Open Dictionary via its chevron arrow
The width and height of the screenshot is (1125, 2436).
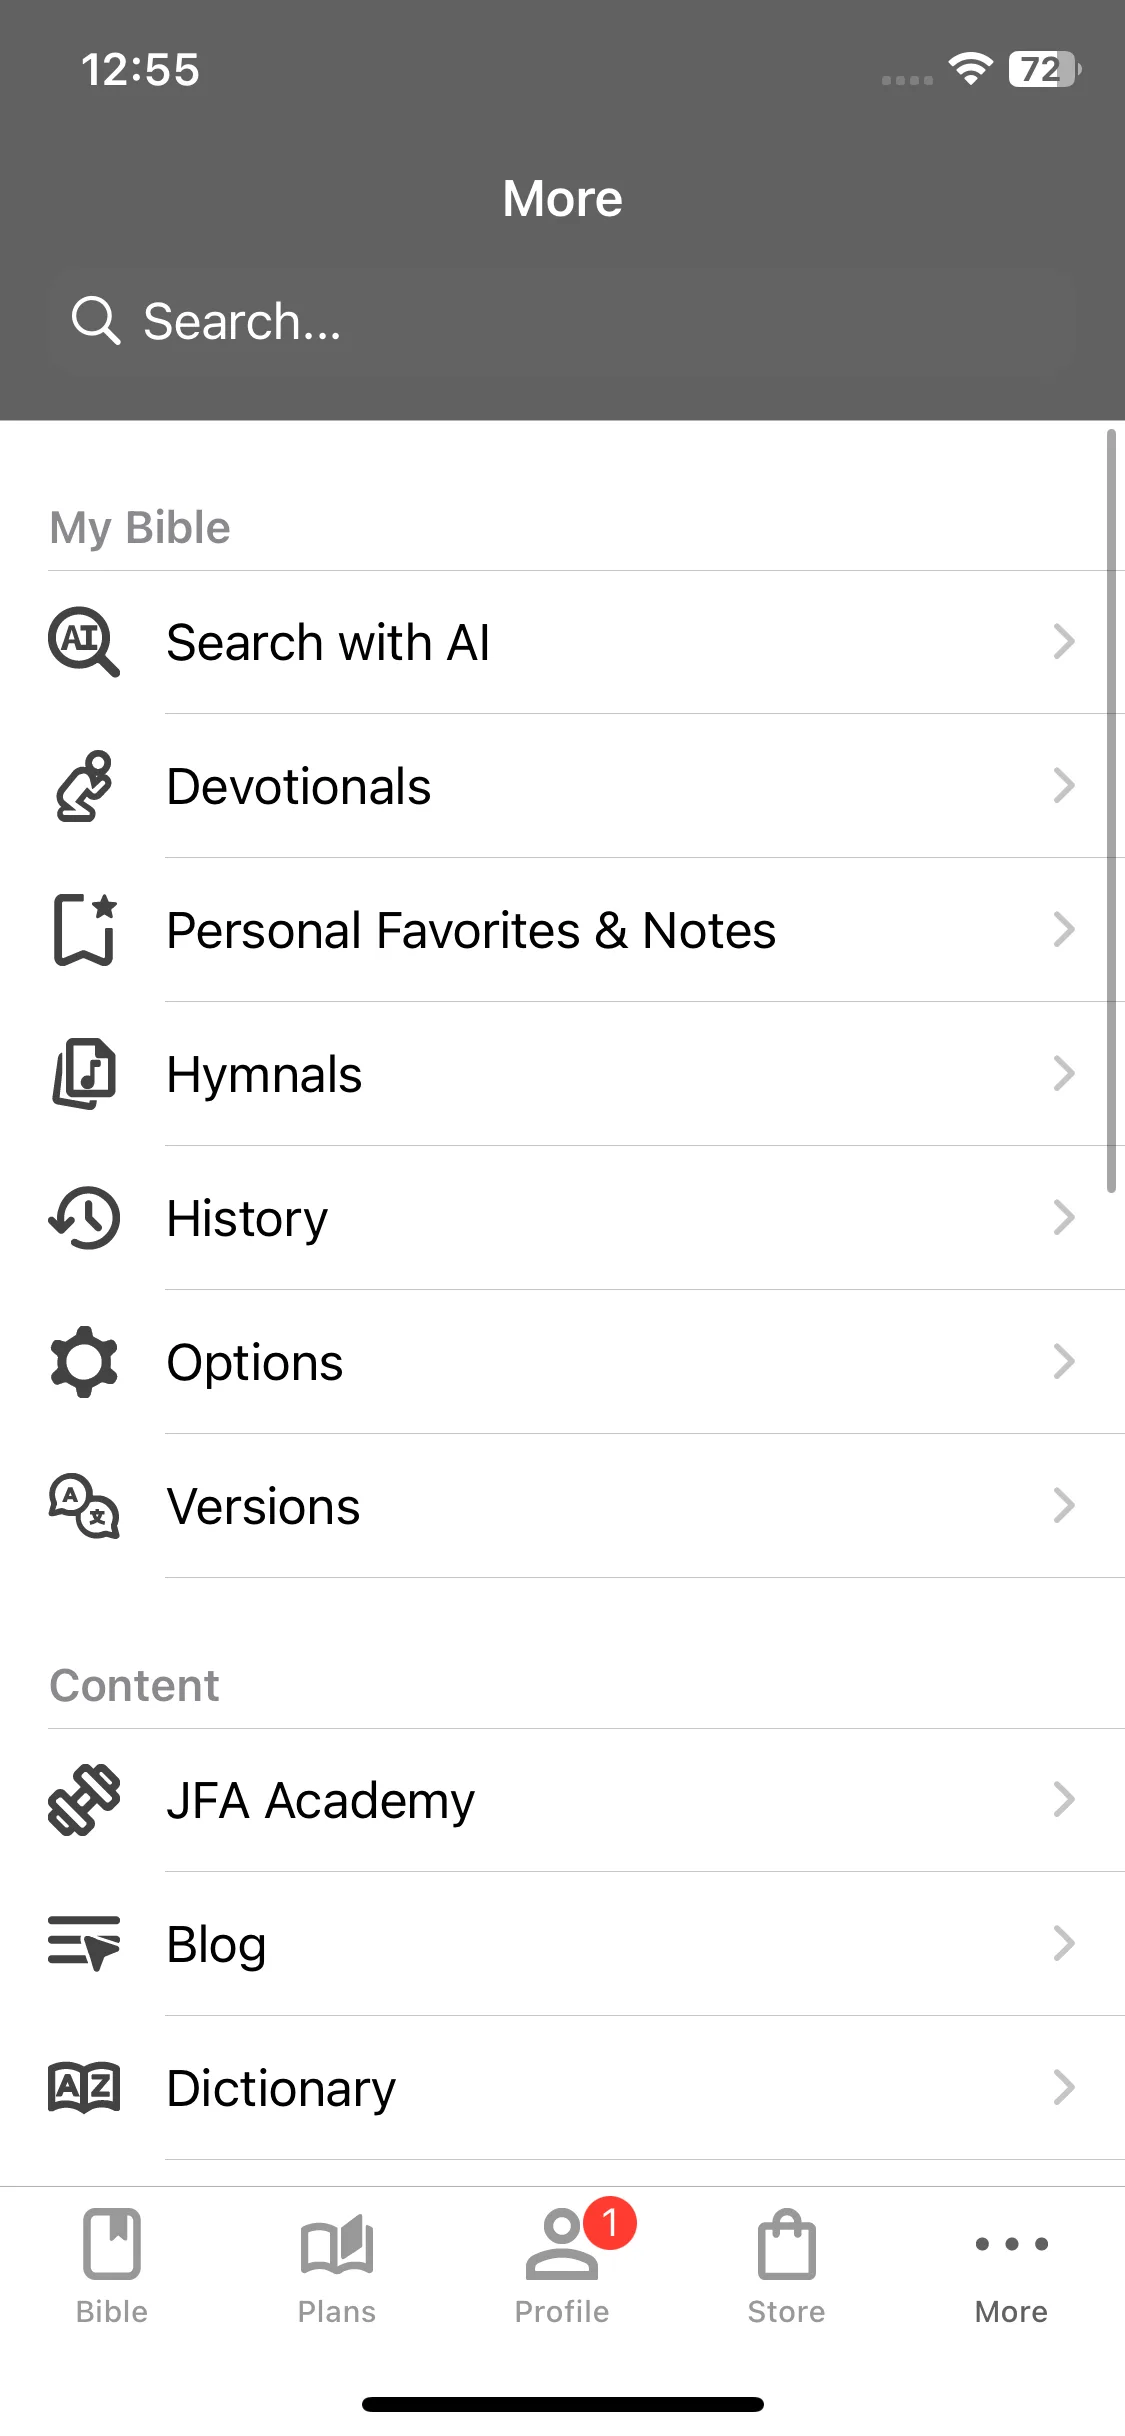pyautogui.click(x=1064, y=2088)
